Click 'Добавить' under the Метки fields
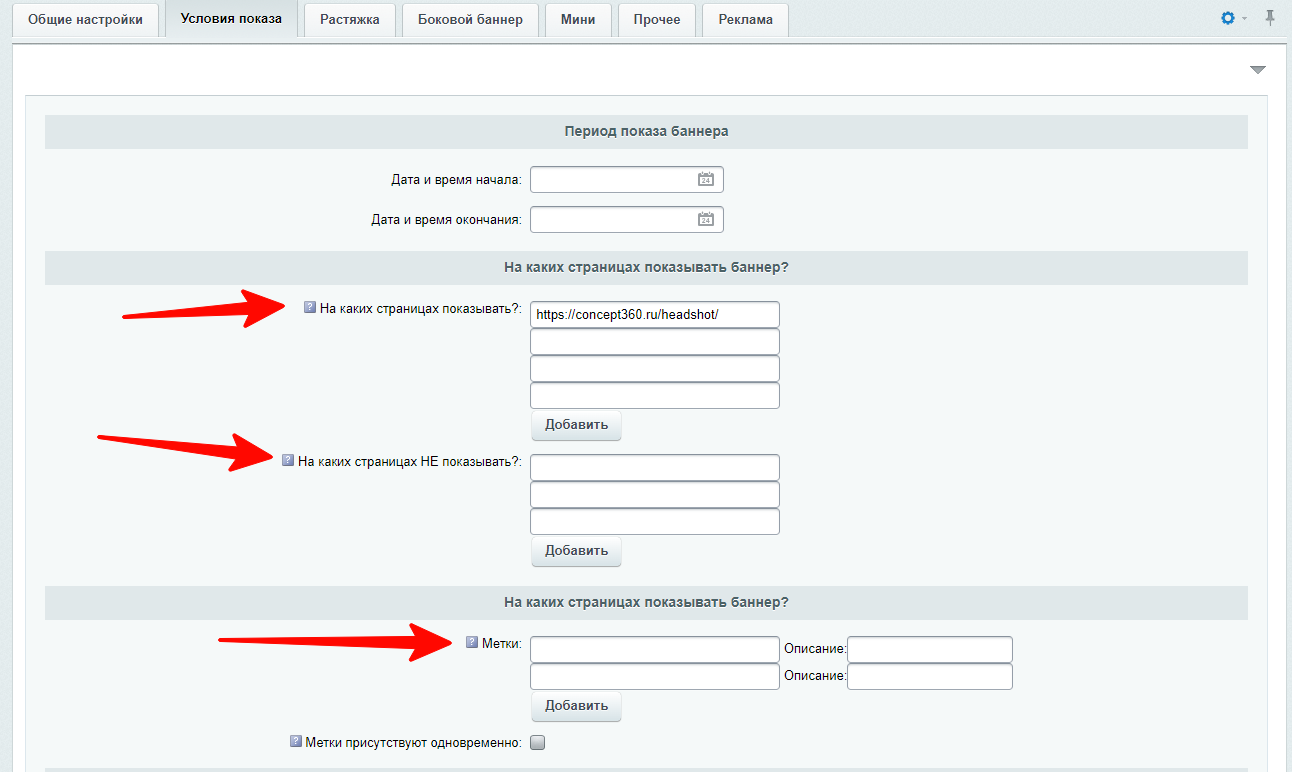 576,706
